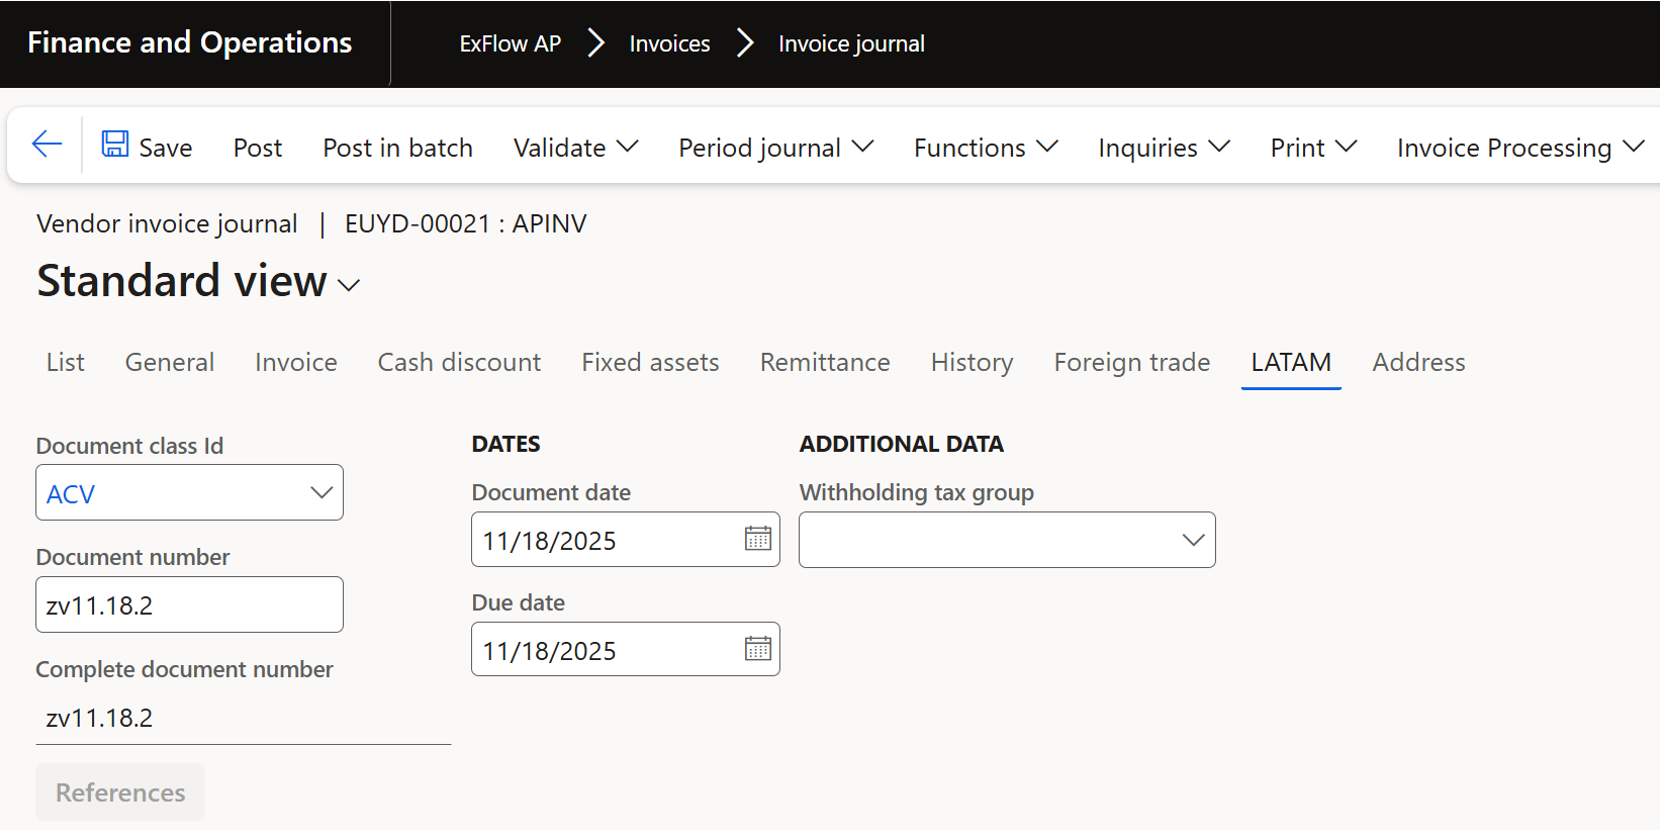Expand the Invoice Processing menu

point(1519,148)
